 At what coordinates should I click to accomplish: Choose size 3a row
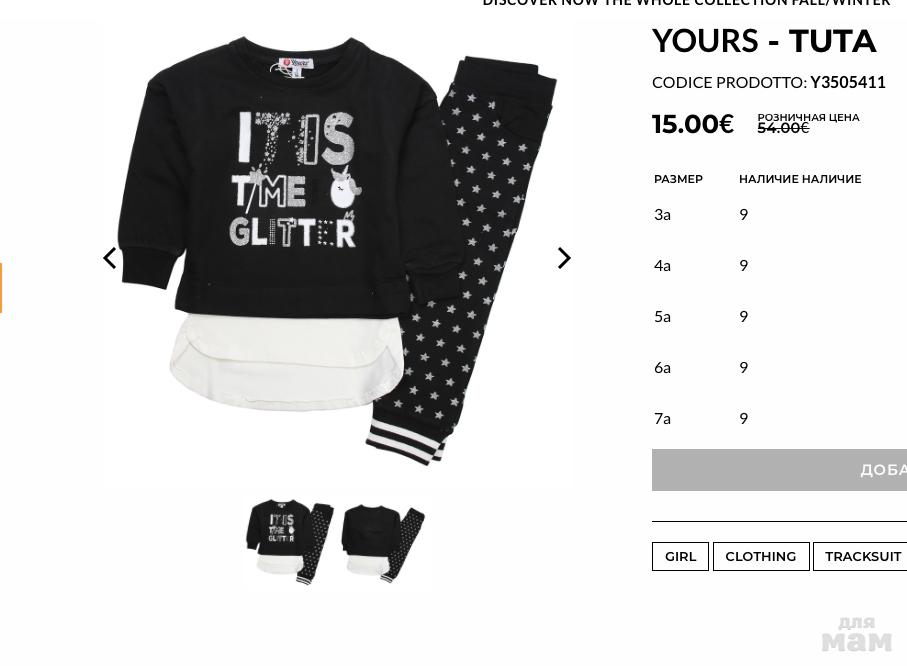tap(779, 215)
